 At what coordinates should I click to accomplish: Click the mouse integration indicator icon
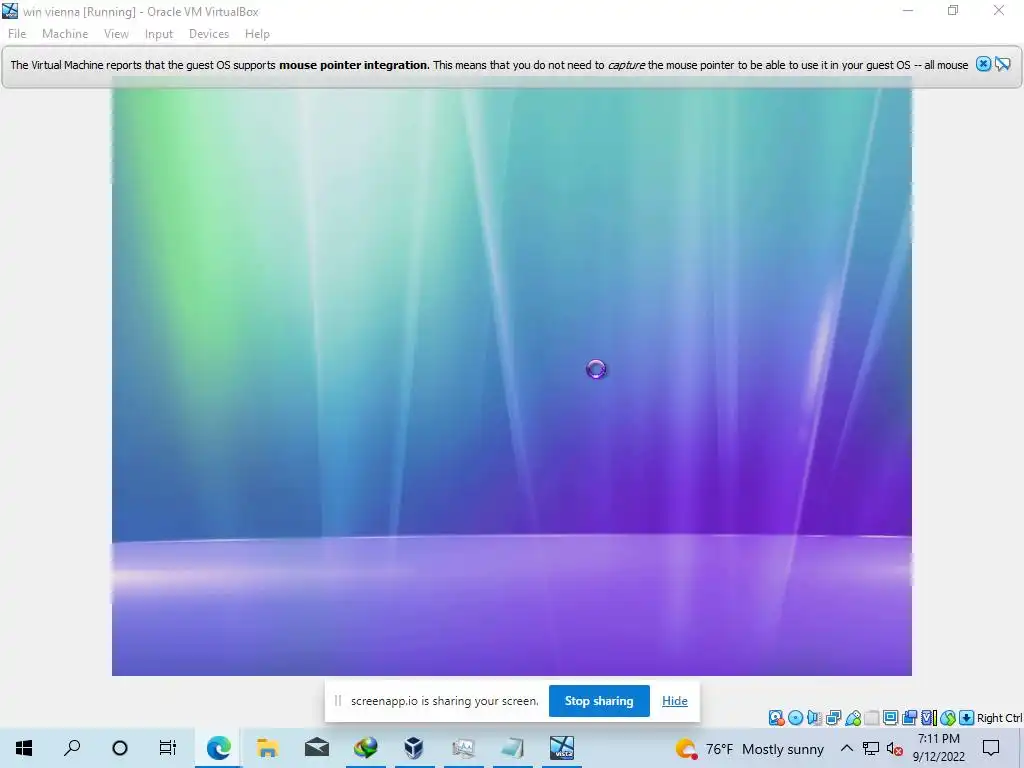tap(948, 718)
